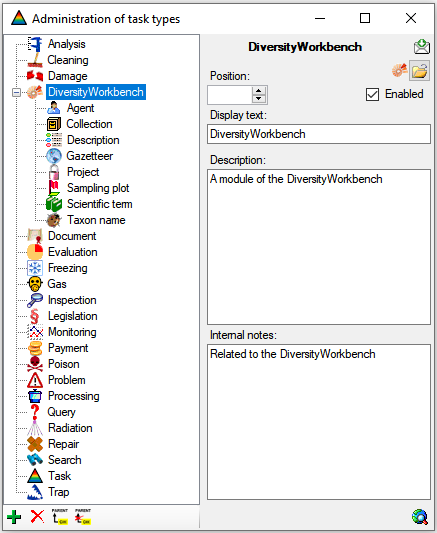Increase Position with the up spinner arrow

(259, 91)
